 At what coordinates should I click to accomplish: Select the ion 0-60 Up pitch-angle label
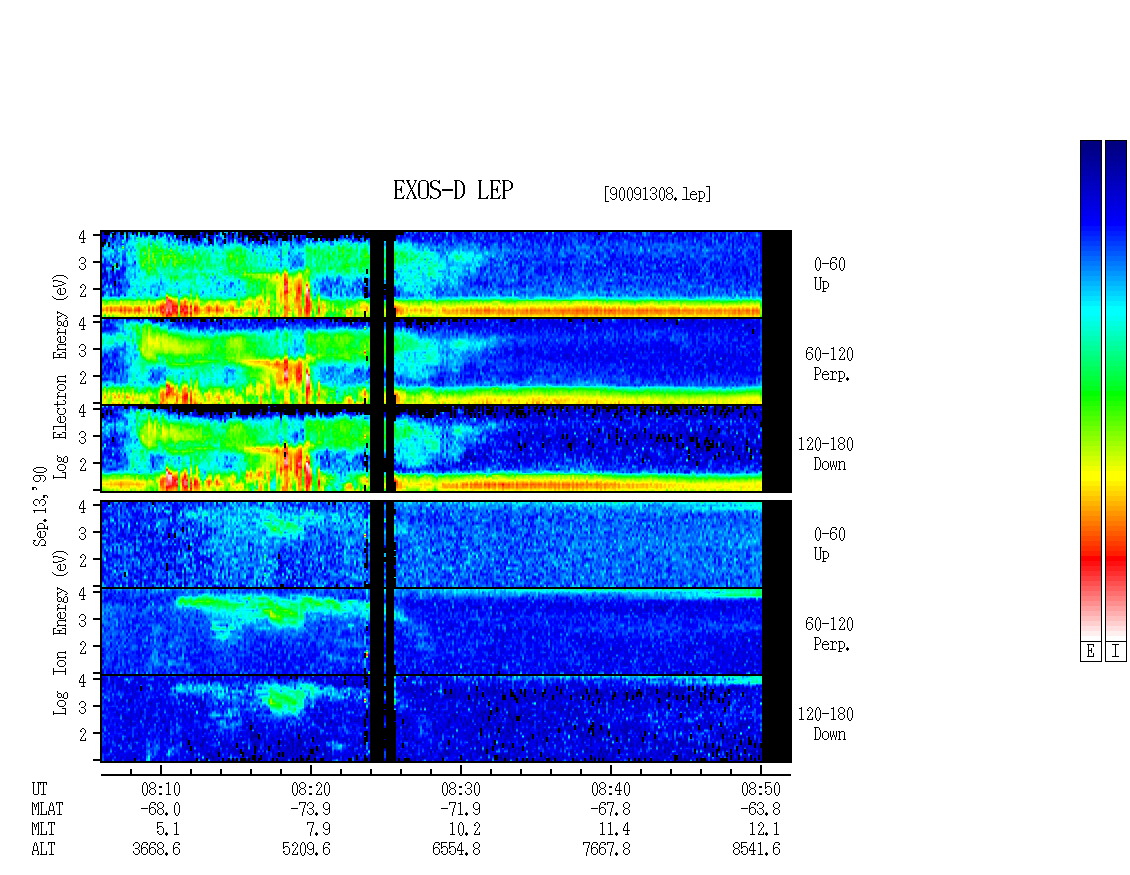(x=829, y=544)
